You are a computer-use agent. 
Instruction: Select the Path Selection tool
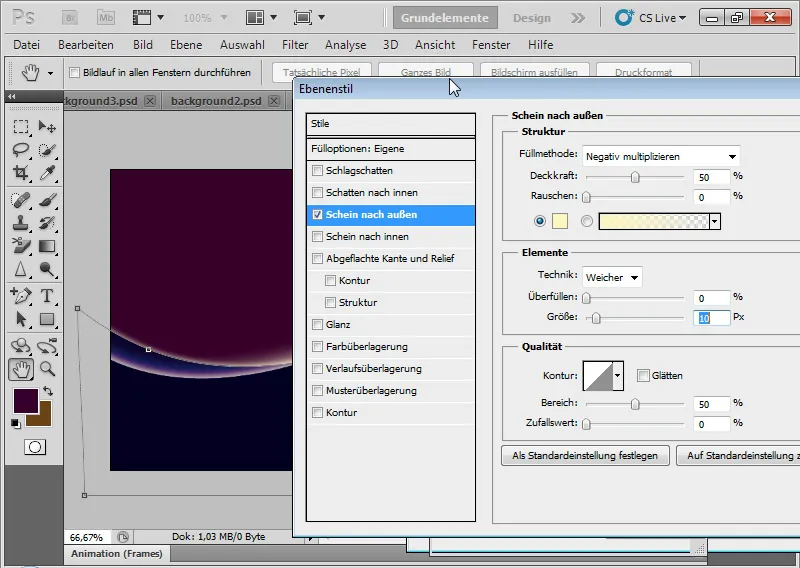coord(21,319)
